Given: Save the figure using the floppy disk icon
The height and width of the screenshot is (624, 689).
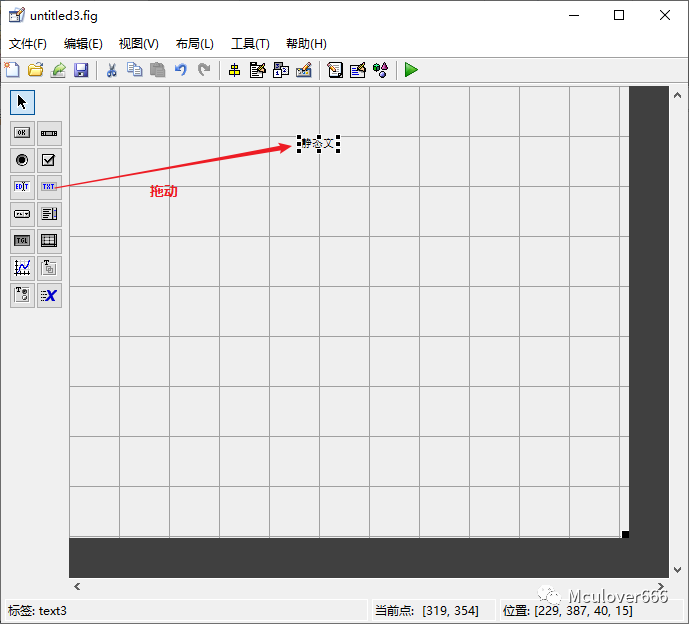Looking at the screenshot, I should 81,70.
